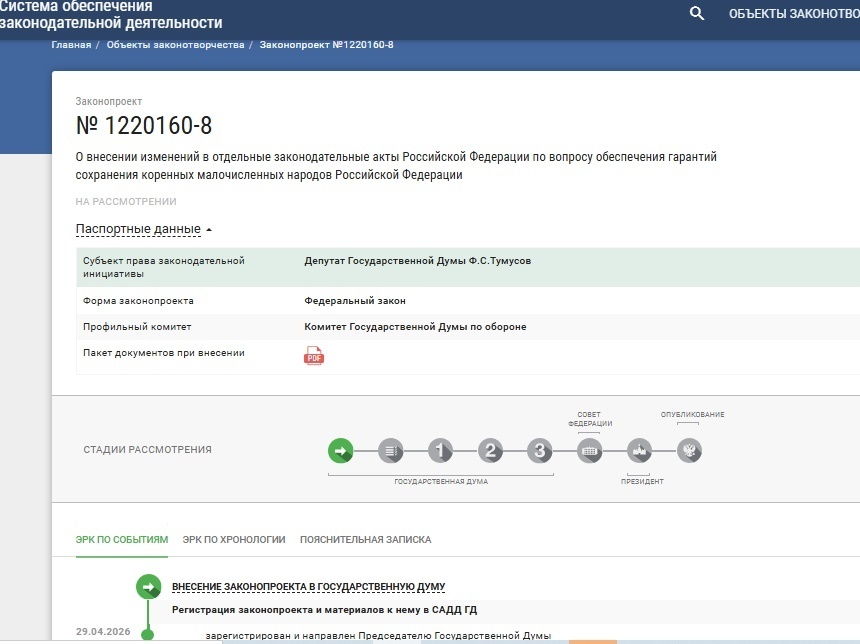Click the Субъект права законодательной инициативы label
This screenshot has height=644, width=860.
pyautogui.click(x=163, y=267)
